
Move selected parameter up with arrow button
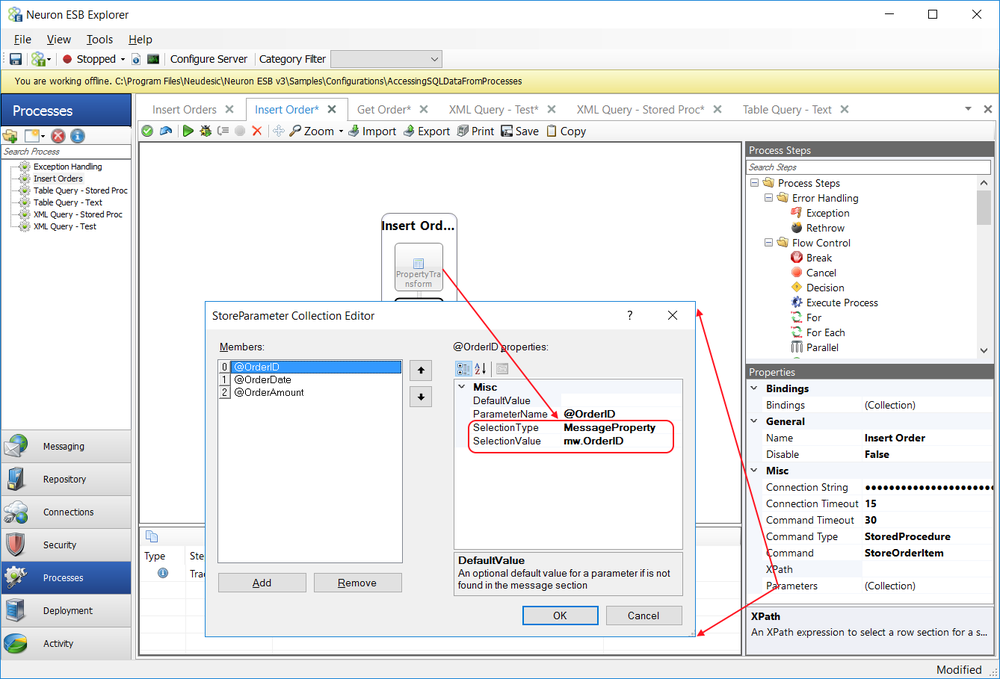click(x=421, y=370)
